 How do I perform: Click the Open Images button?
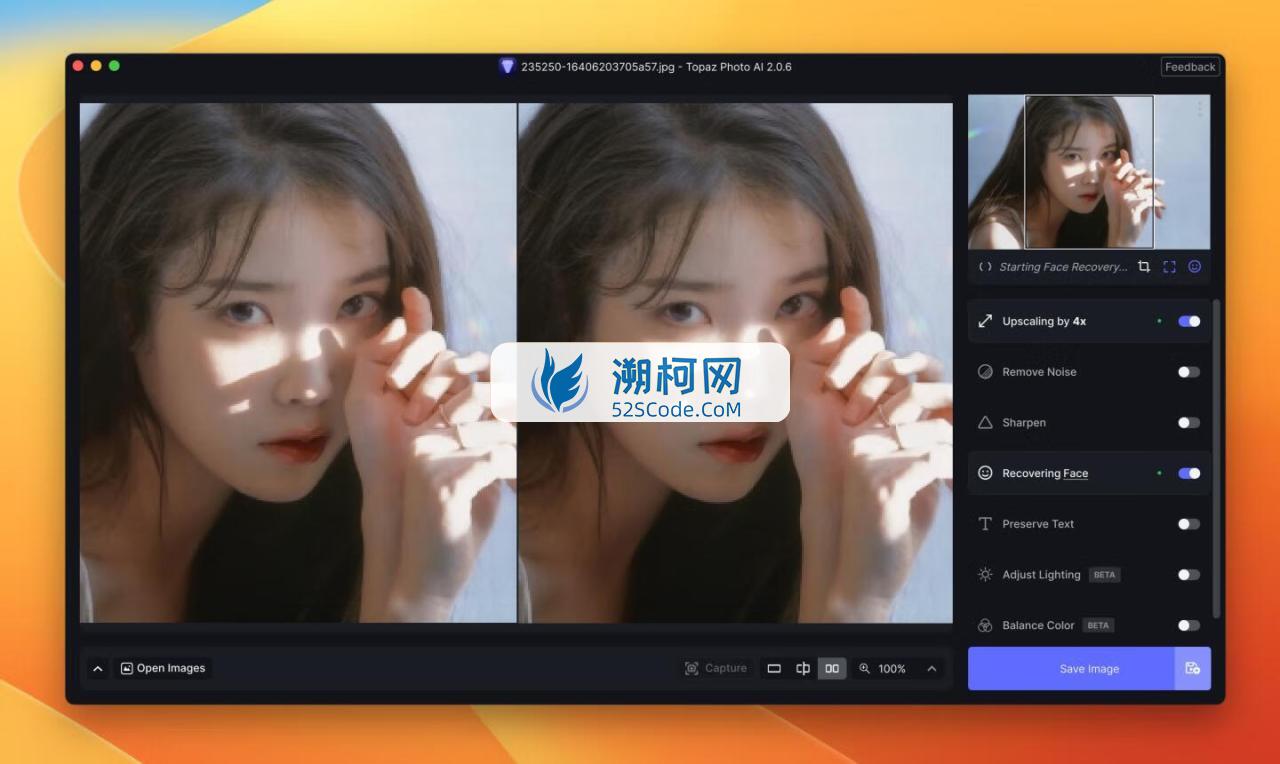coord(163,669)
